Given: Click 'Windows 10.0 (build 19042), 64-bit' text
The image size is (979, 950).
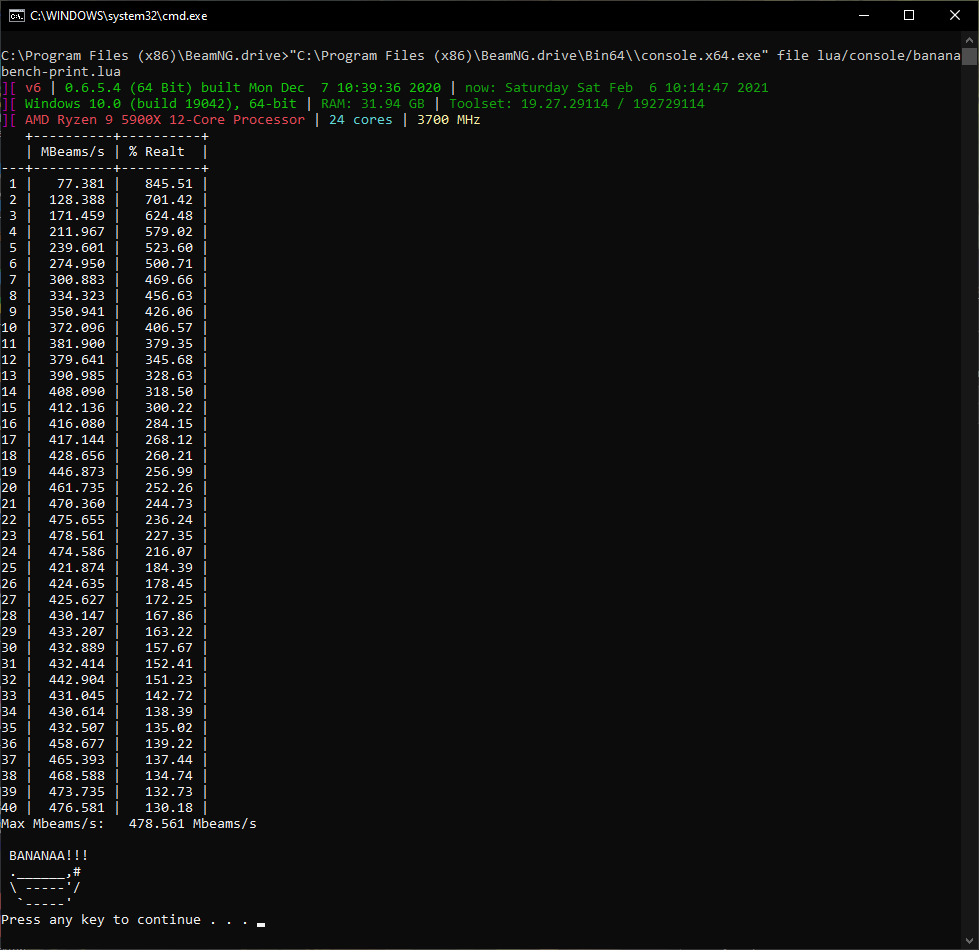Looking at the screenshot, I should (160, 104).
